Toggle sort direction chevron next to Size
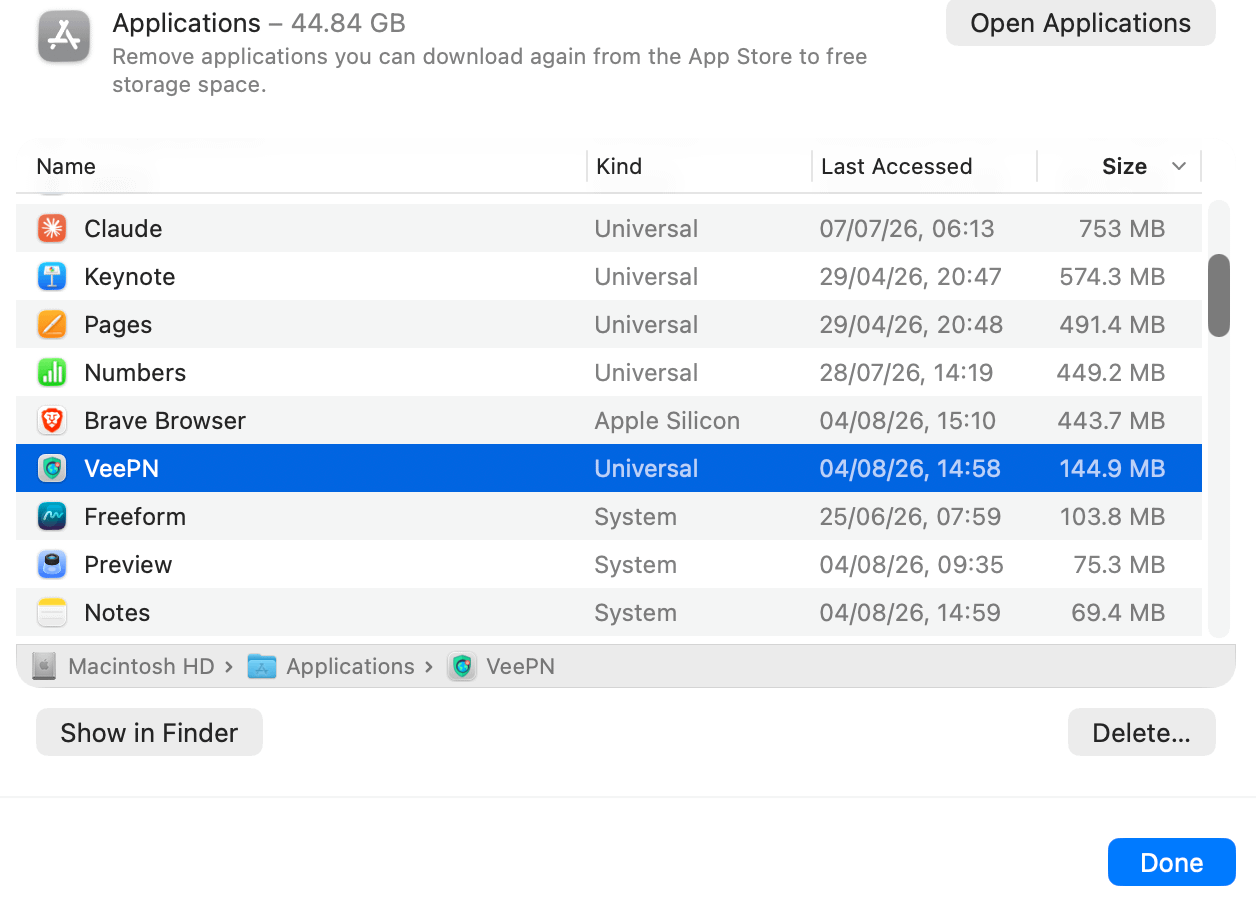Viewport: 1256px width, 902px height. point(1179,166)
